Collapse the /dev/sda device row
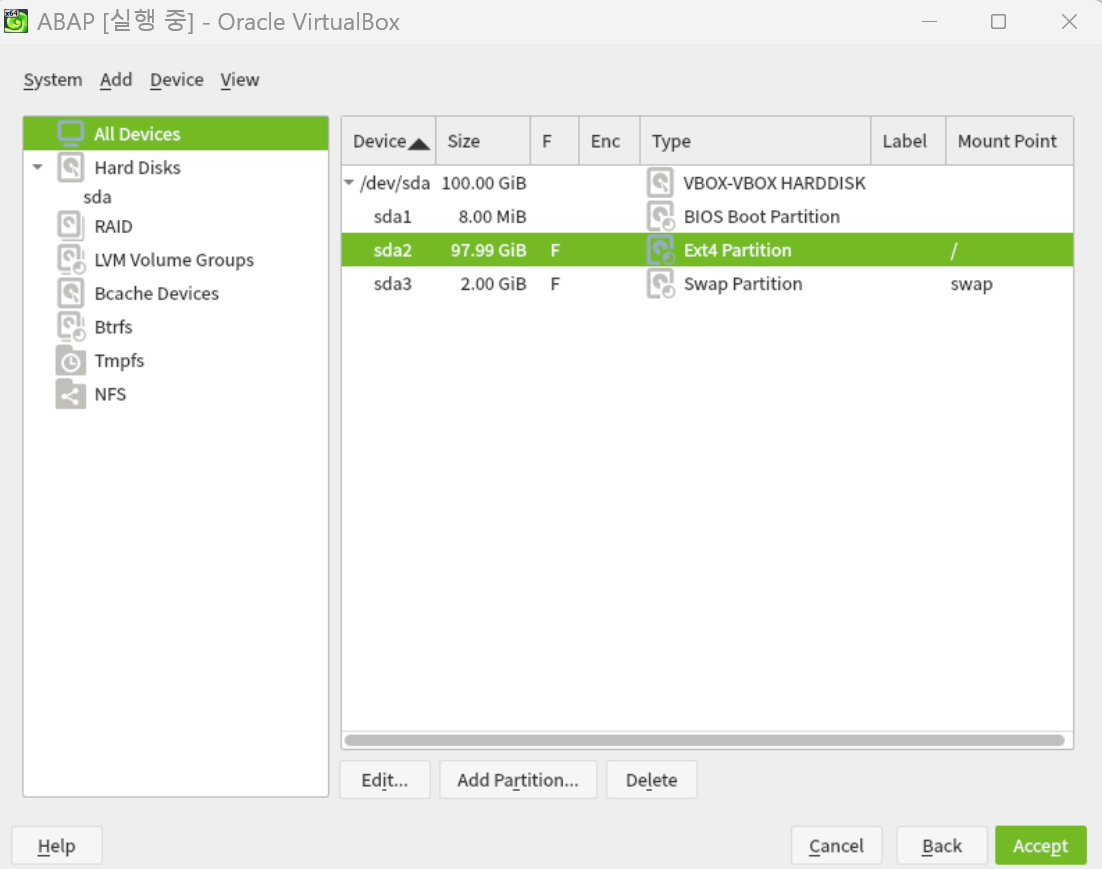This screenshot has width=1102, height=869. [x=349, y=182]
